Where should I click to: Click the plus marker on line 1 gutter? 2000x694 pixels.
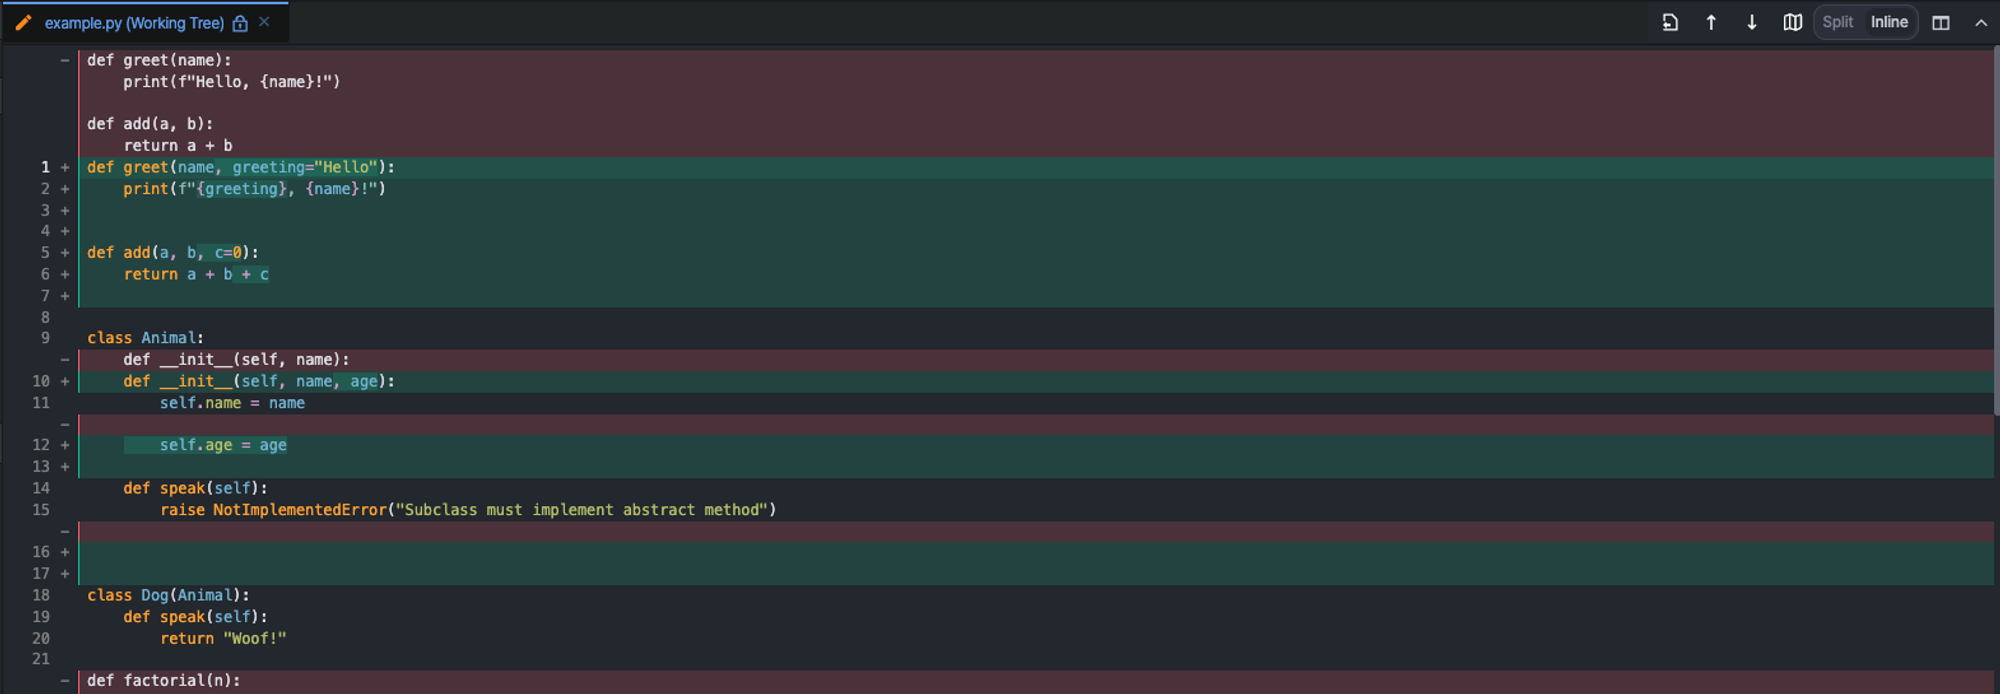(65, 167)
